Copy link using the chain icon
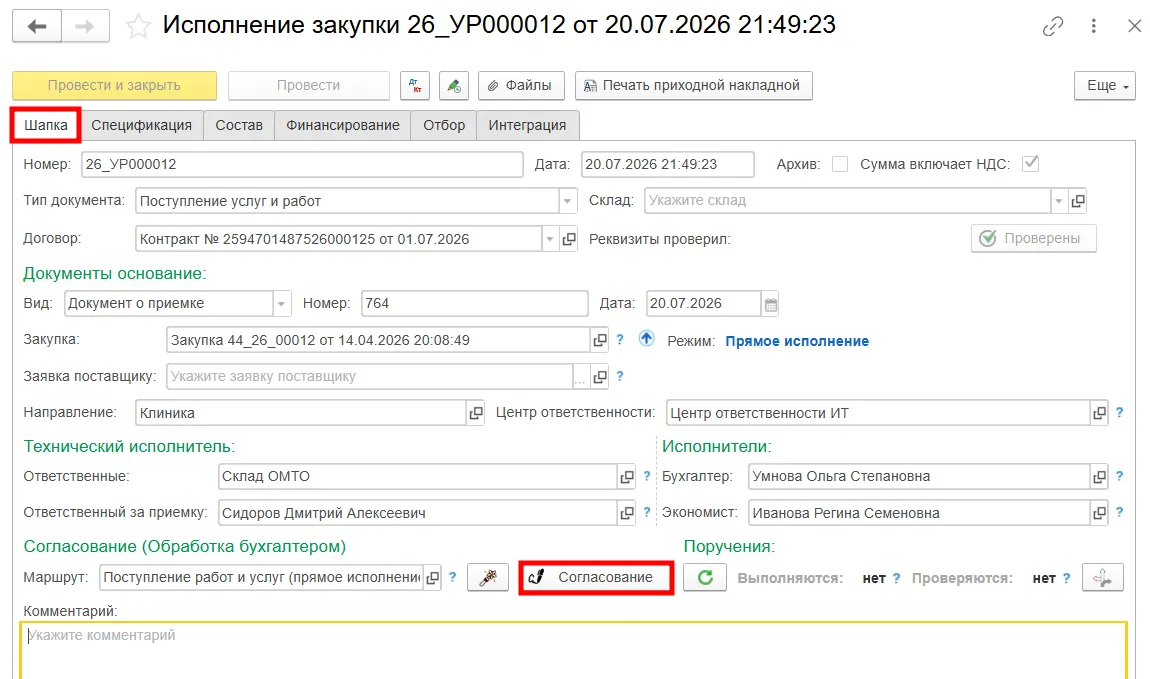This screenshot has height=679, width=1150. coord(1052,26)
